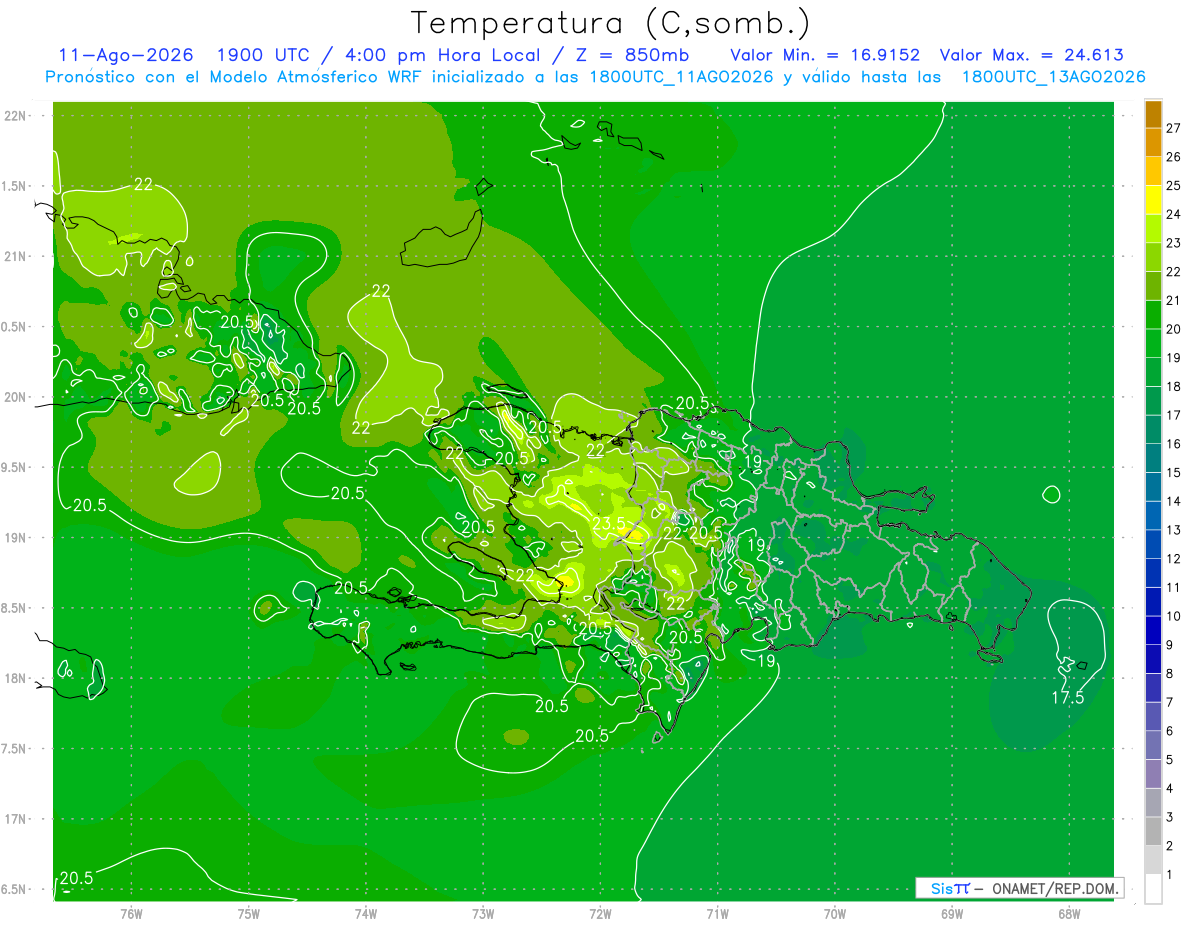This screenshot has height=927, width=1200.
Task: Click the white swatch below legend value 1
Action: tap(1153, 889)
